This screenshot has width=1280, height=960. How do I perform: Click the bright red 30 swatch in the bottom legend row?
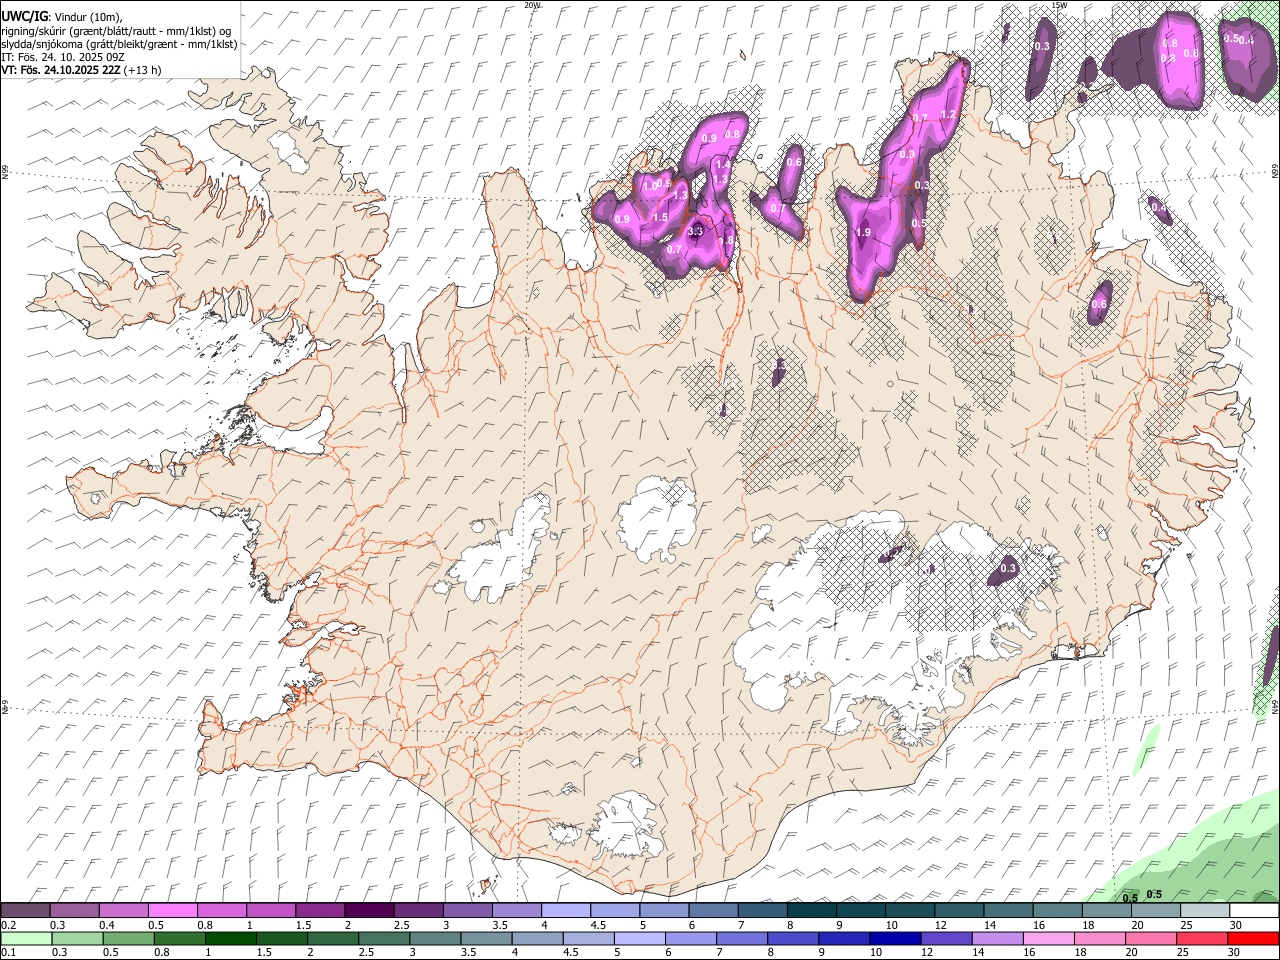[x=1254, y=938]
